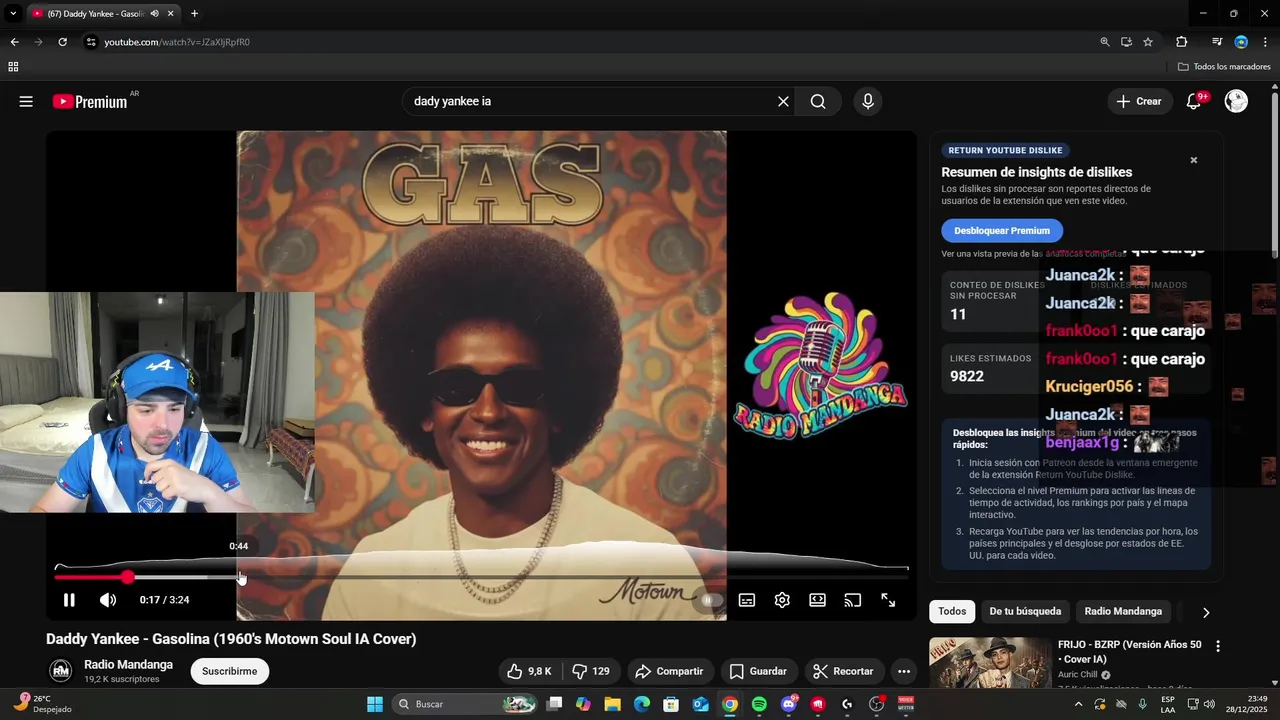
Task: Show more filter chips with the arrow
Action: [1205, 612]
